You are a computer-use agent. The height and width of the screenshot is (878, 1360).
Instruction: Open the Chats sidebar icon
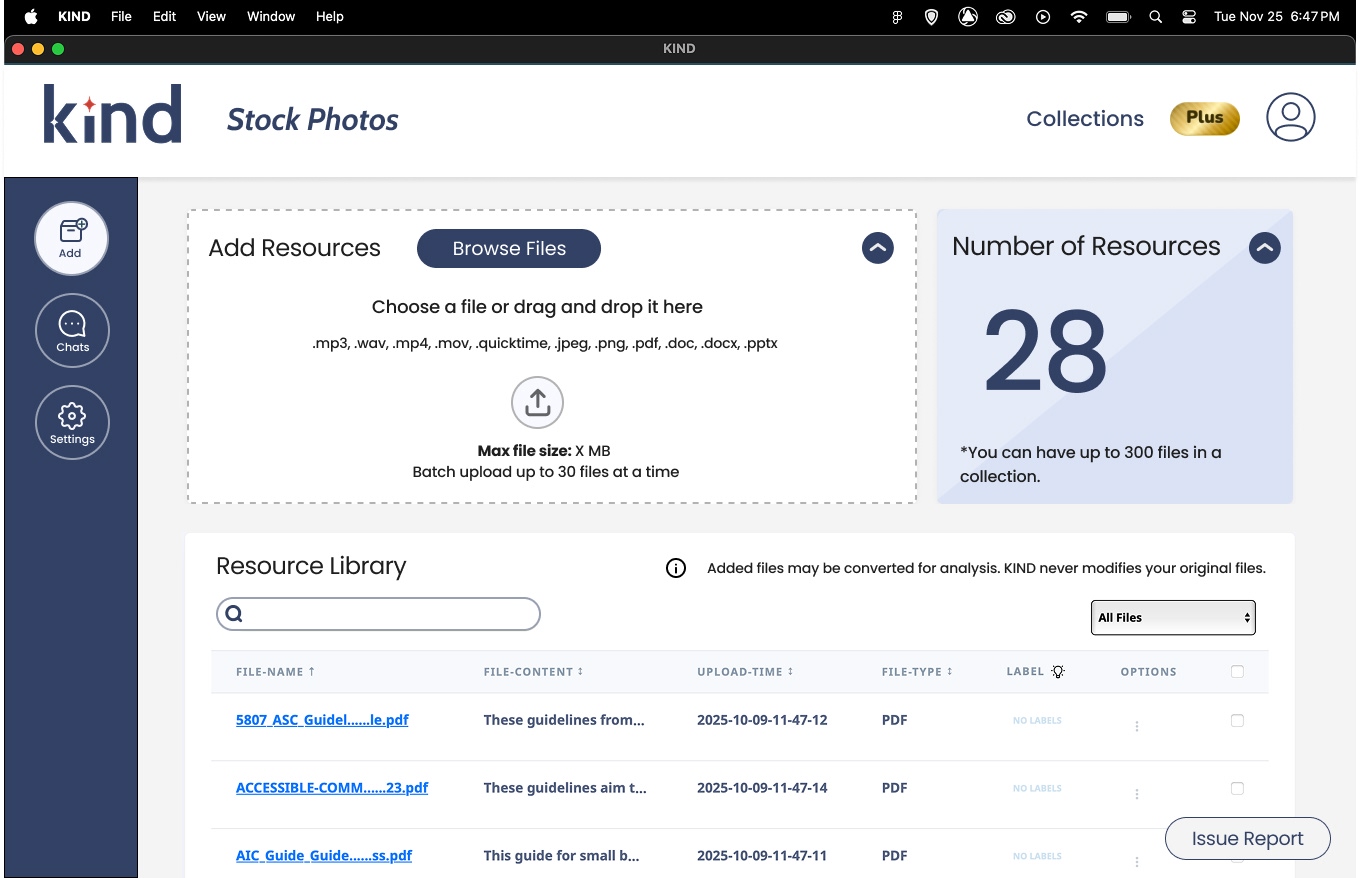pos(72,330)
